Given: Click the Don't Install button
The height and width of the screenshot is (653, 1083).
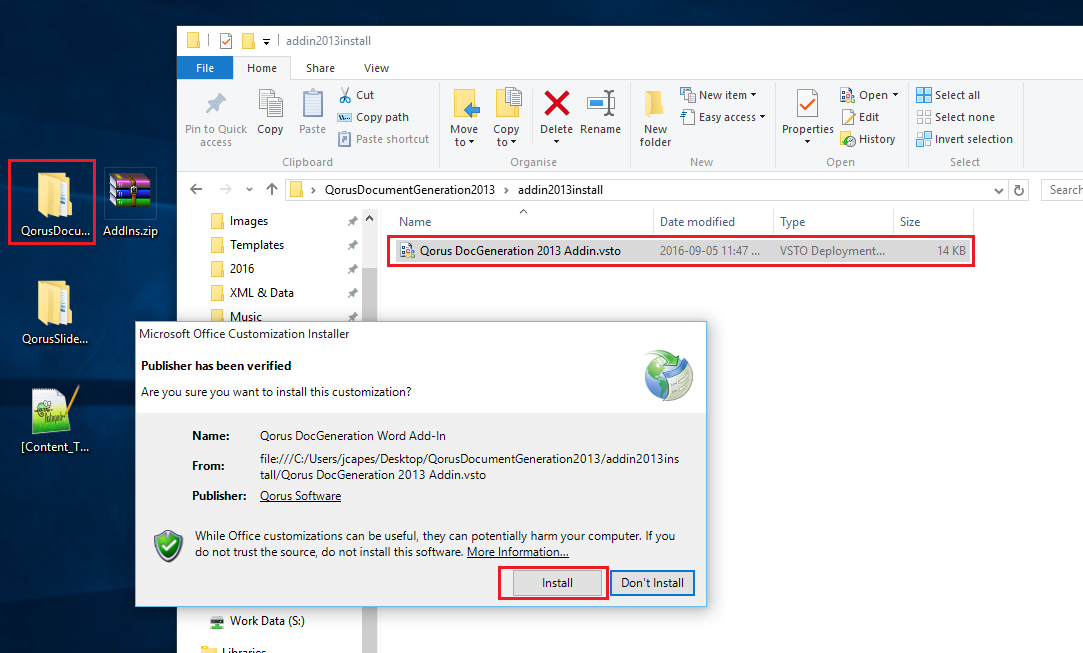Looking at the screenshot, I should coord(652,583).
